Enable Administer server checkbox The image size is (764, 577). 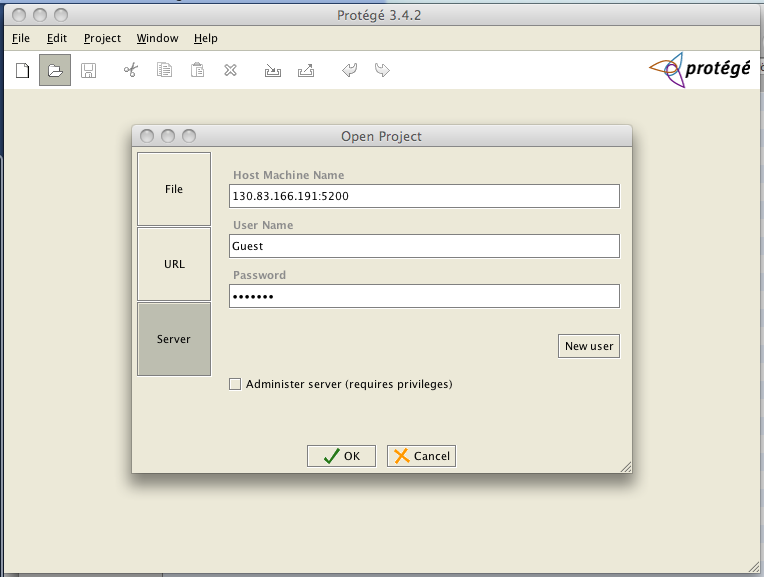point(235,384)
